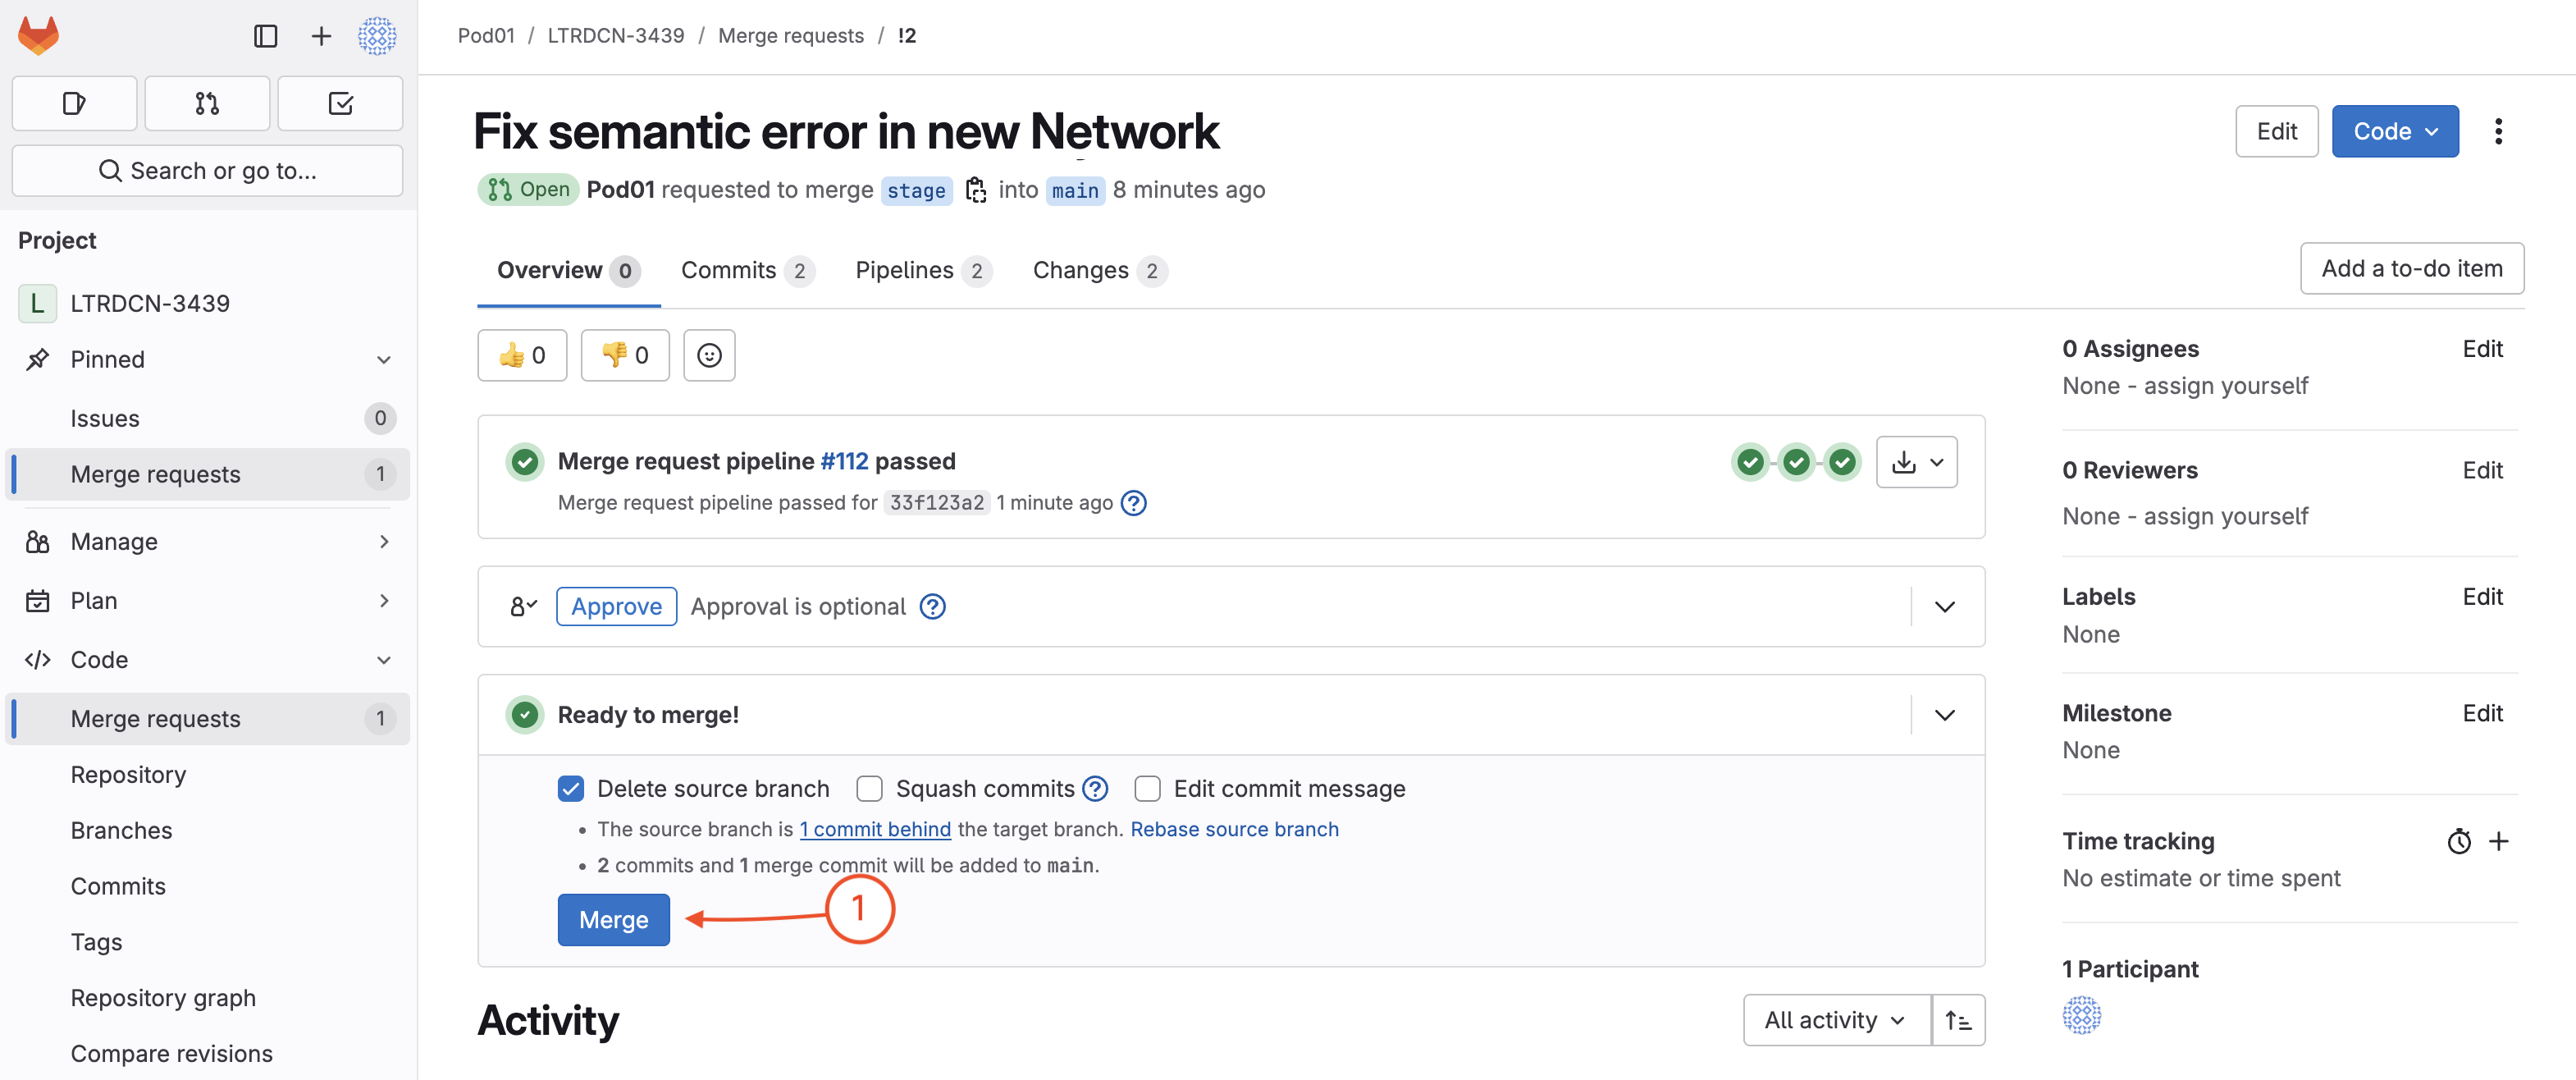
Task: Click the blue Merge button
Action: tap(614, 920)
